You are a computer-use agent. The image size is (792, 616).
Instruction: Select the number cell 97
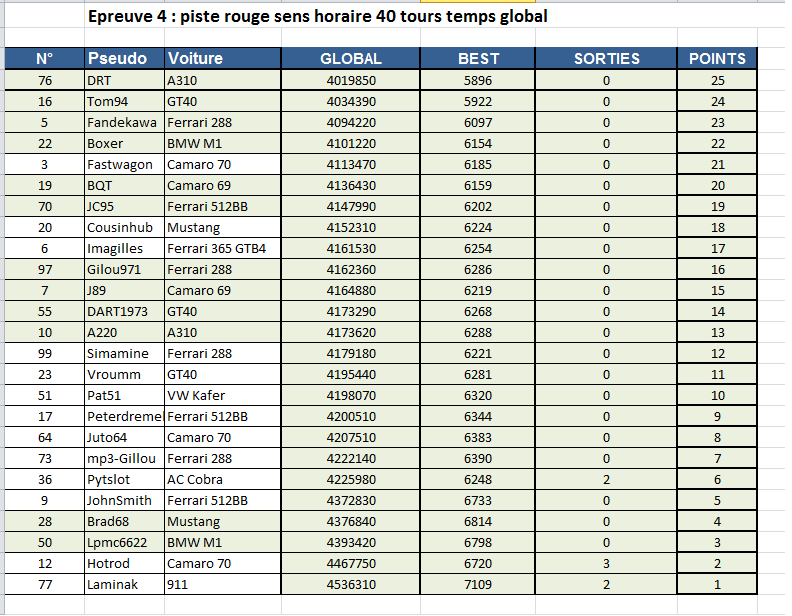pos(44,270)
